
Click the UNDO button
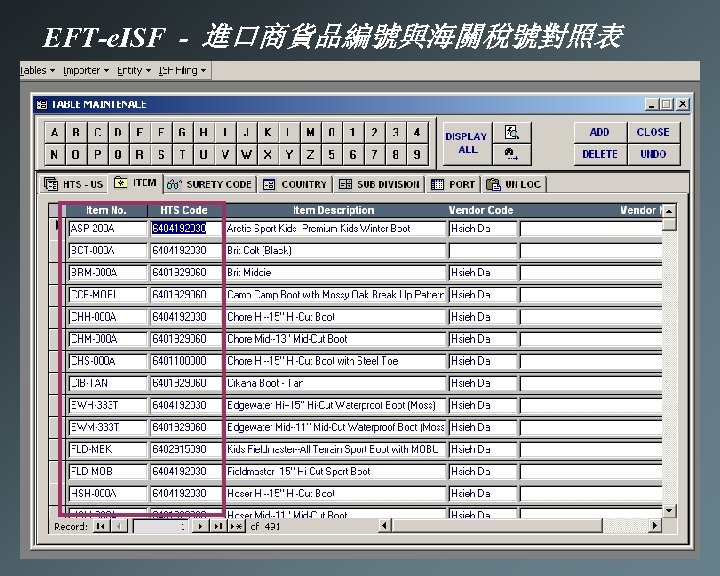click(x=653, y=154)
